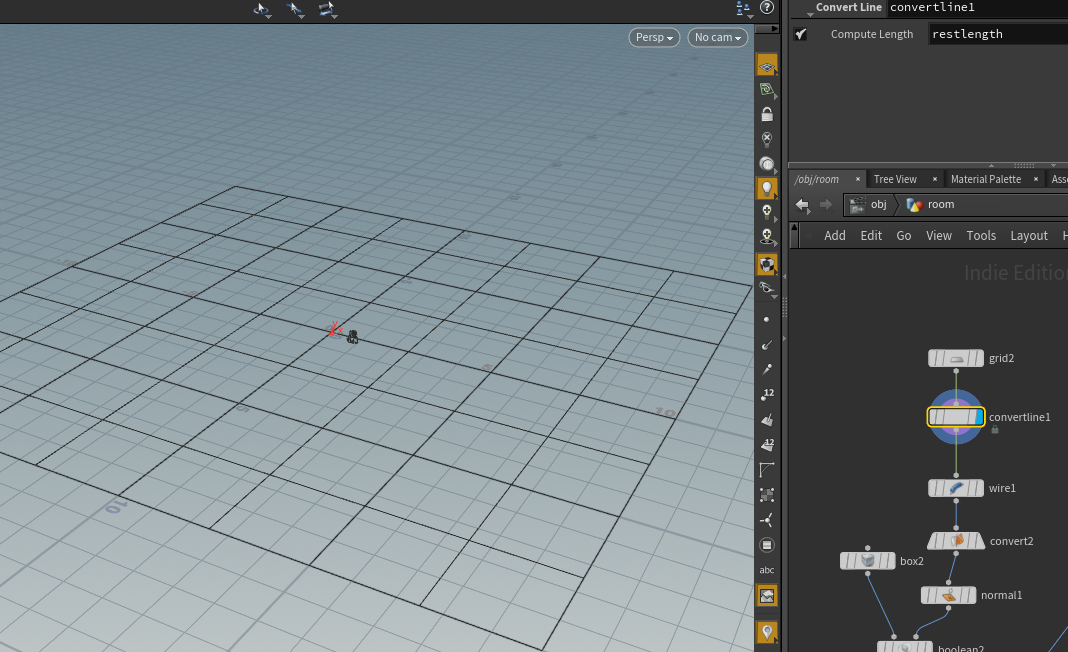
Task: Go back with network back arrow
Action: 802,204
